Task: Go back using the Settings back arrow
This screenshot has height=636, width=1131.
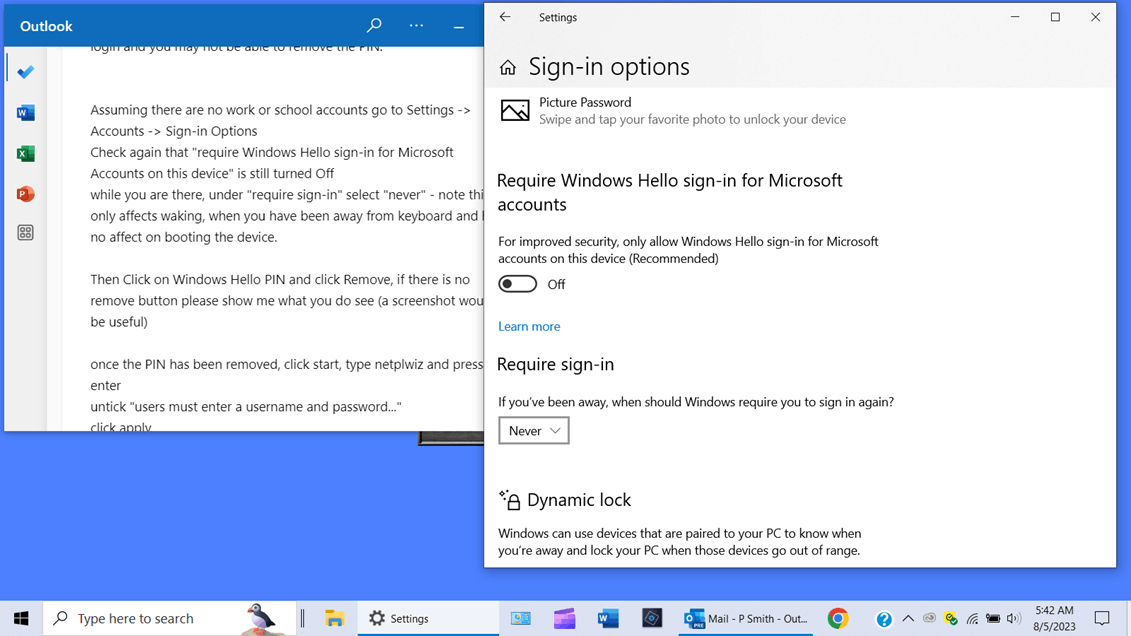Action: point(505,17)
